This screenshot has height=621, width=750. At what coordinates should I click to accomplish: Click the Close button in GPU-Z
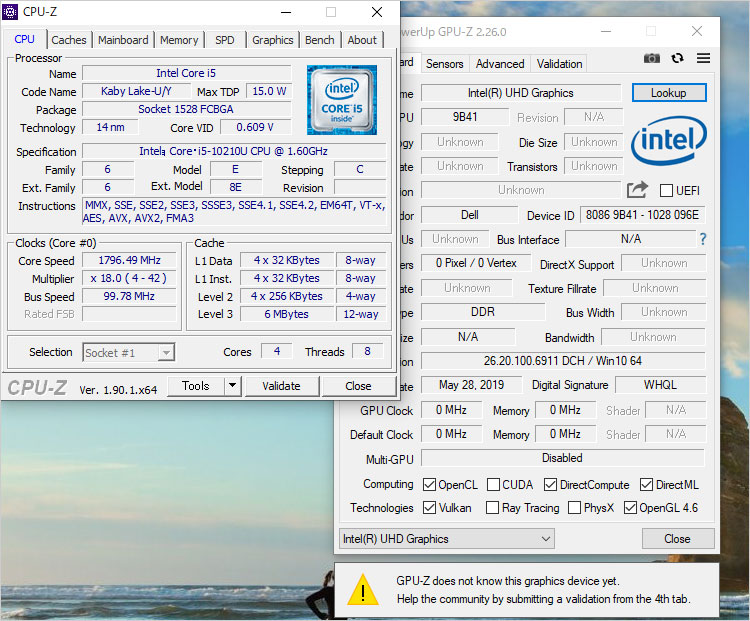(677, 539)
